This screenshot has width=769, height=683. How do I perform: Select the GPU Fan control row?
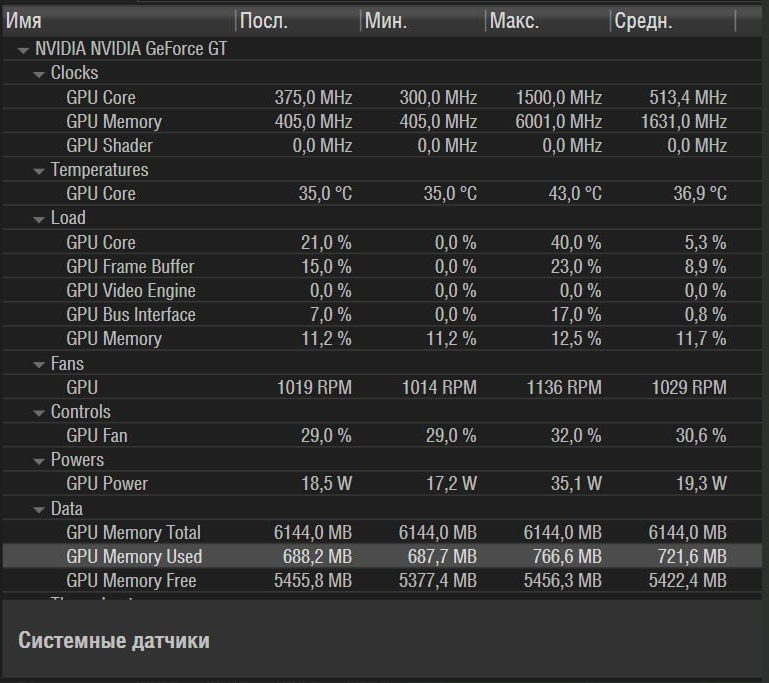(x=383, y=435)
